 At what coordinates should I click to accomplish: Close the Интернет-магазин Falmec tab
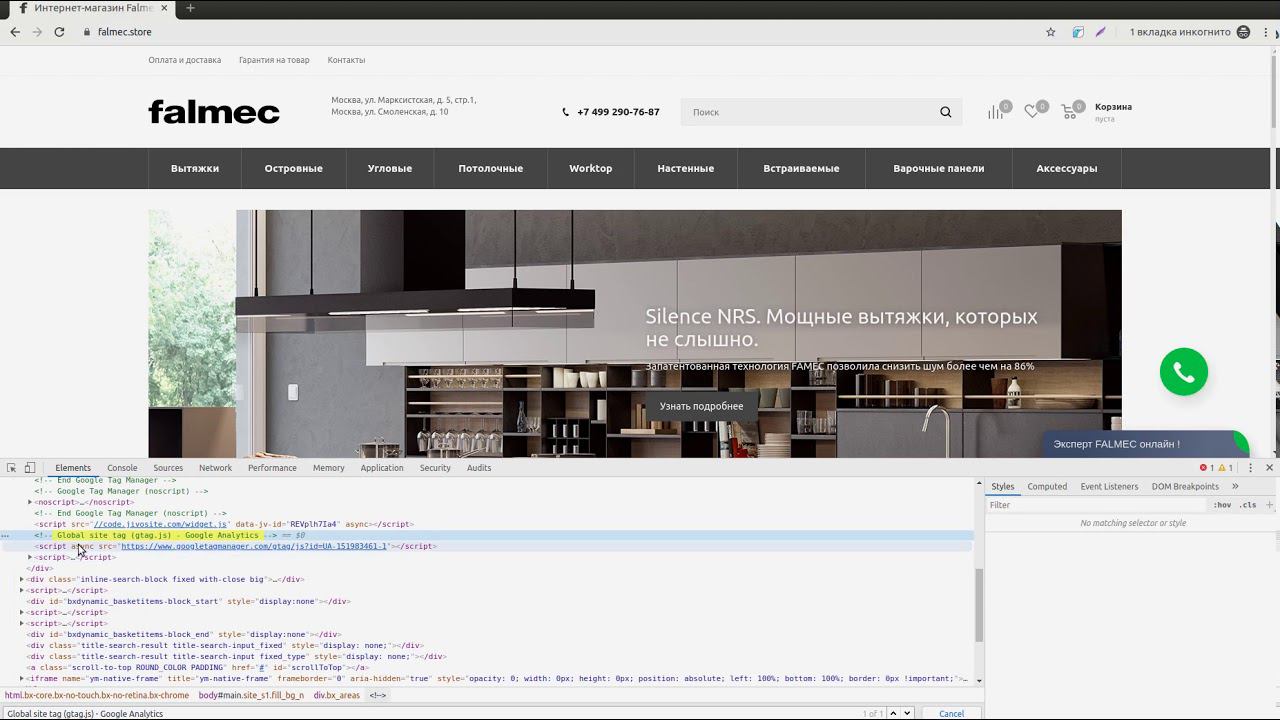(165, 8)
